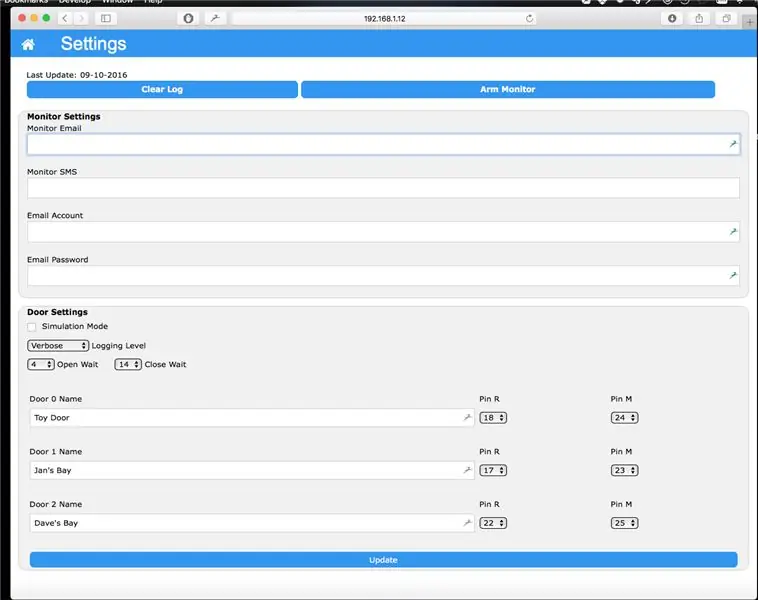Change Door 0 Pin M value 24

[624, 417]
